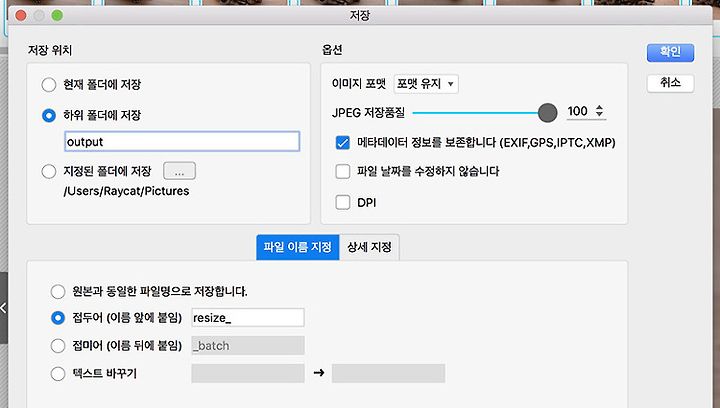Click the green zoom window button

click(57, 16)
